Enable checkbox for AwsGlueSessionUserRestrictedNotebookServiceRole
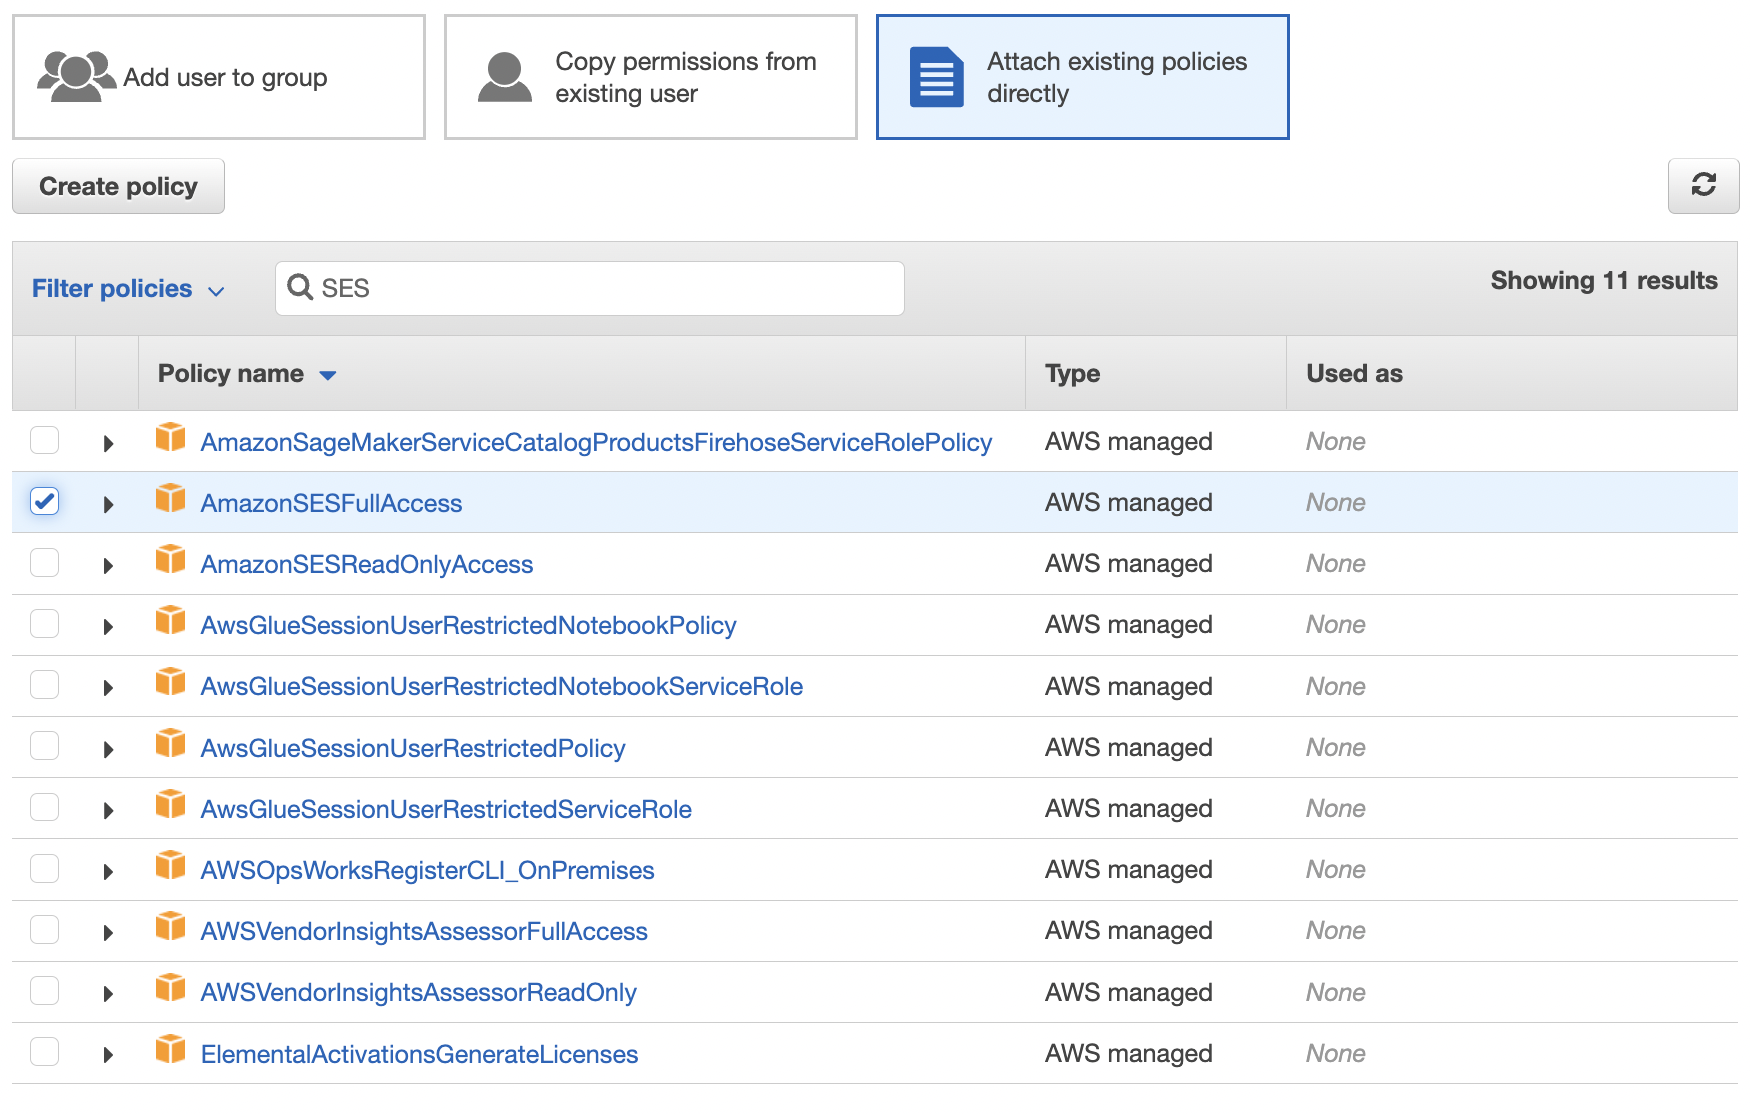The width and height of the screenshot is (1750, 1114). pos(44,684)
